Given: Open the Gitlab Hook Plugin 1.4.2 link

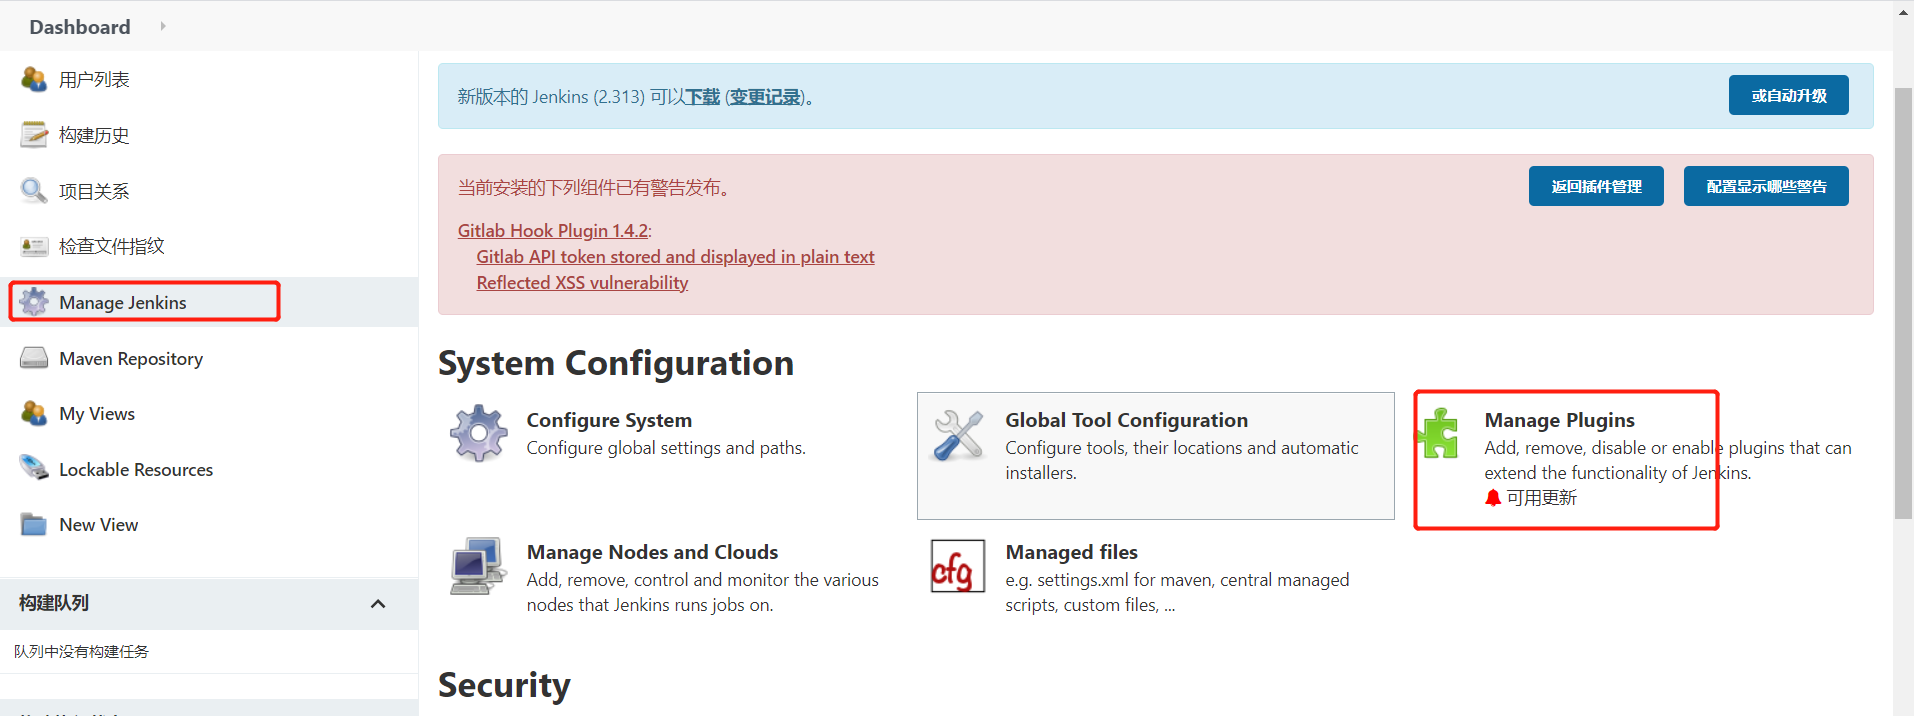Looking at the screenshot, I should [552, 231].
